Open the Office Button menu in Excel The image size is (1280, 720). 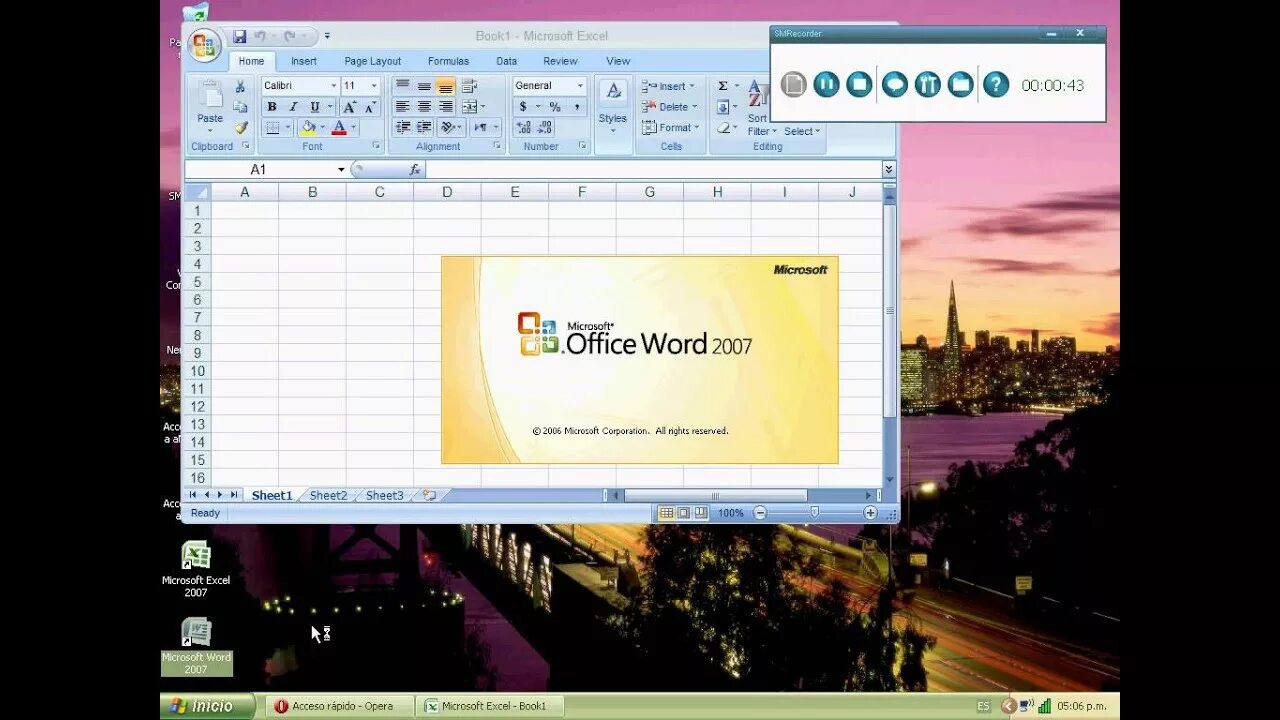[x=204, y=45]
